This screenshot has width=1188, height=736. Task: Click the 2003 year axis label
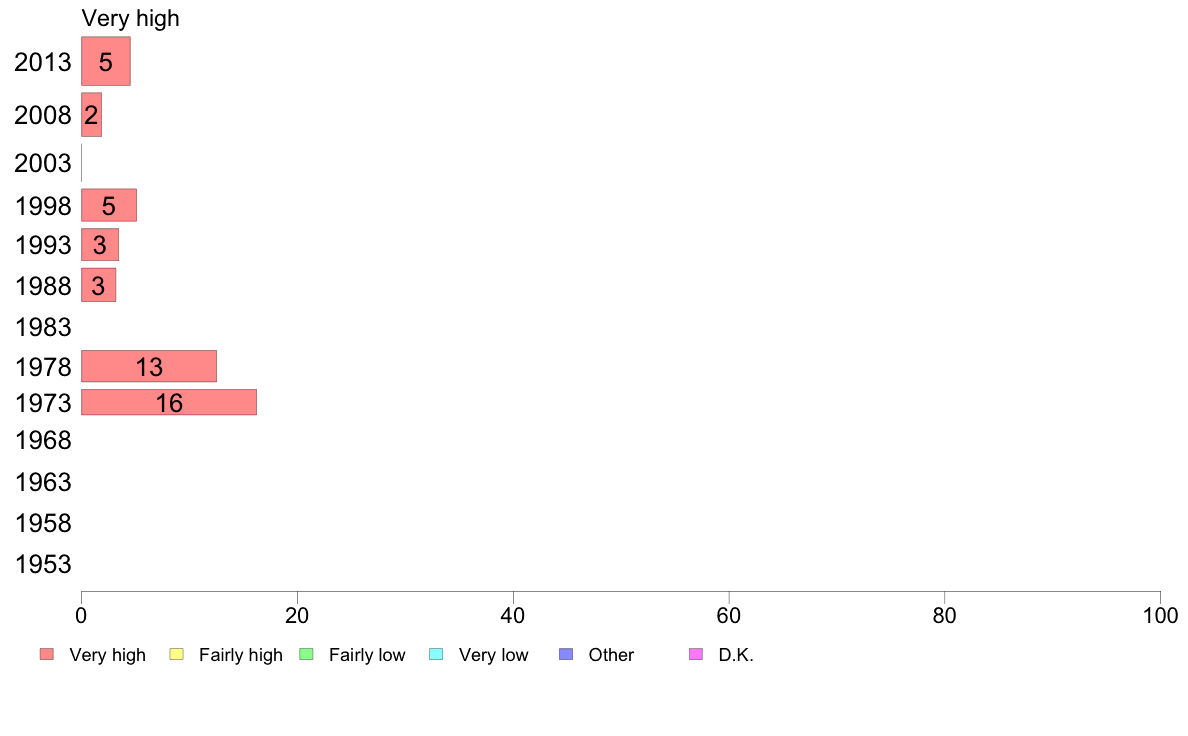pos(42,163)
